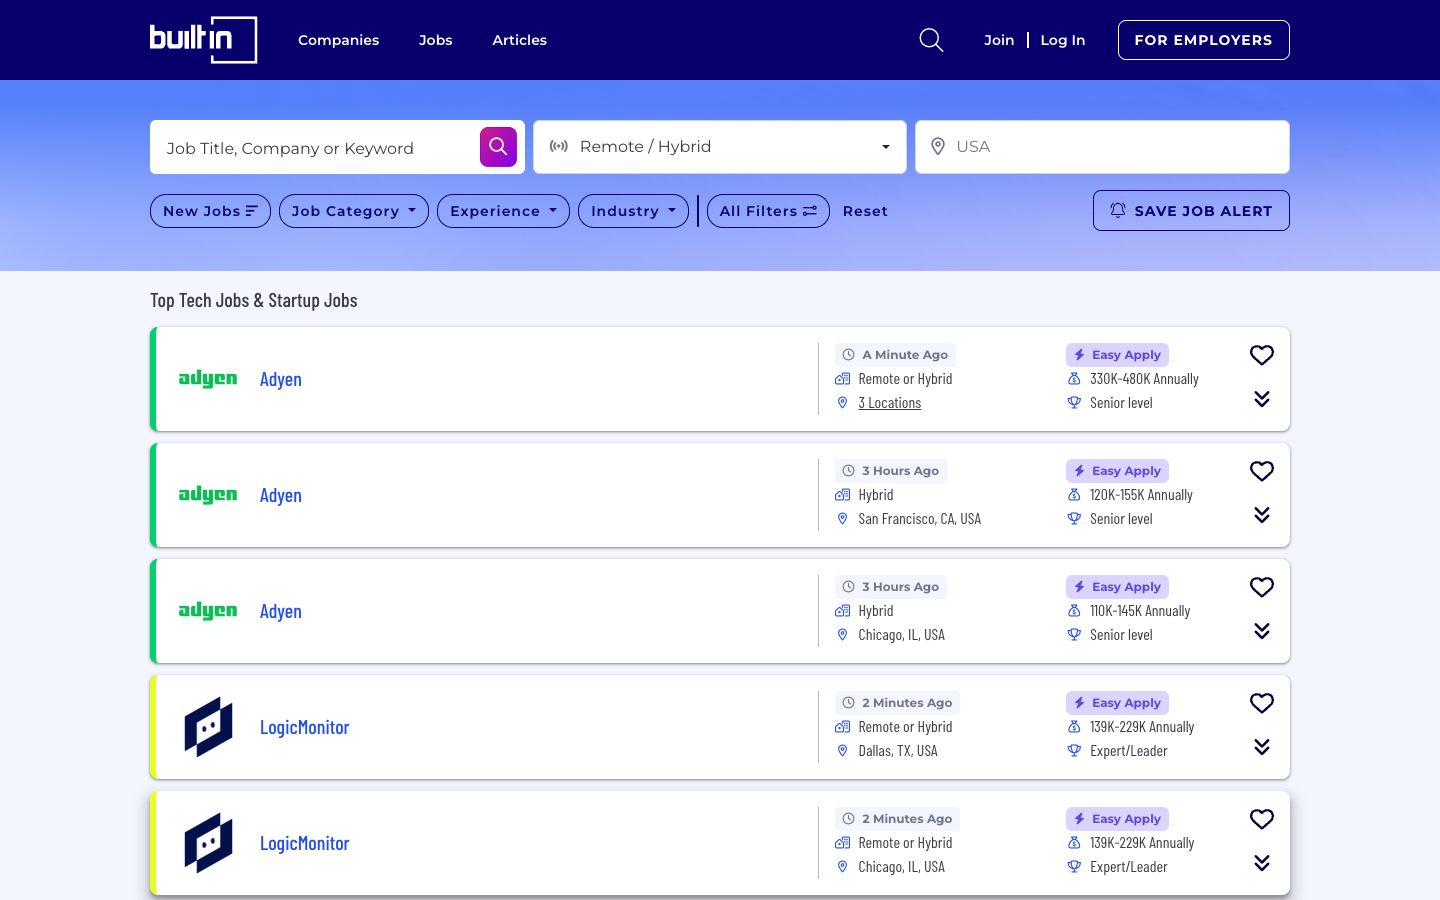Expand the Adyen San Francisco job card

click(1262, 515)
